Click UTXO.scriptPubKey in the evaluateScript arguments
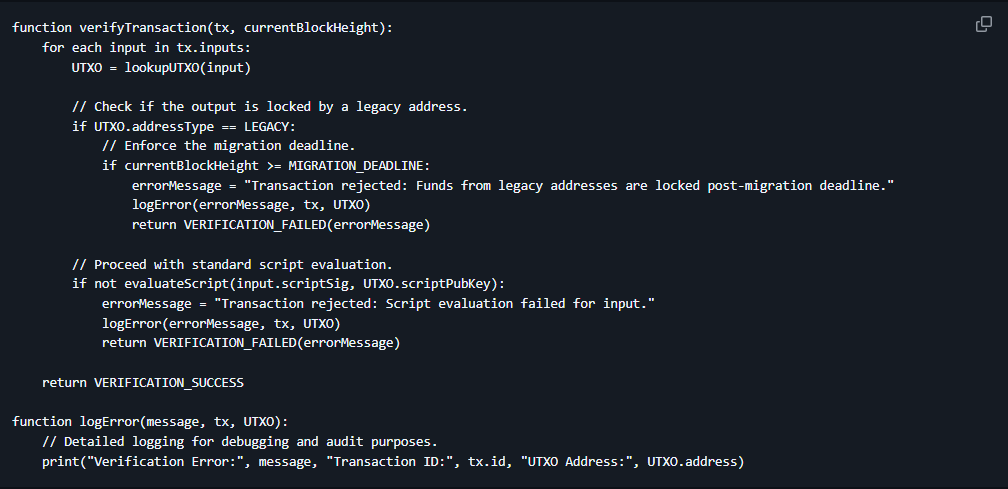Screen dimensions: 1008x489 (x=431, y=284)
